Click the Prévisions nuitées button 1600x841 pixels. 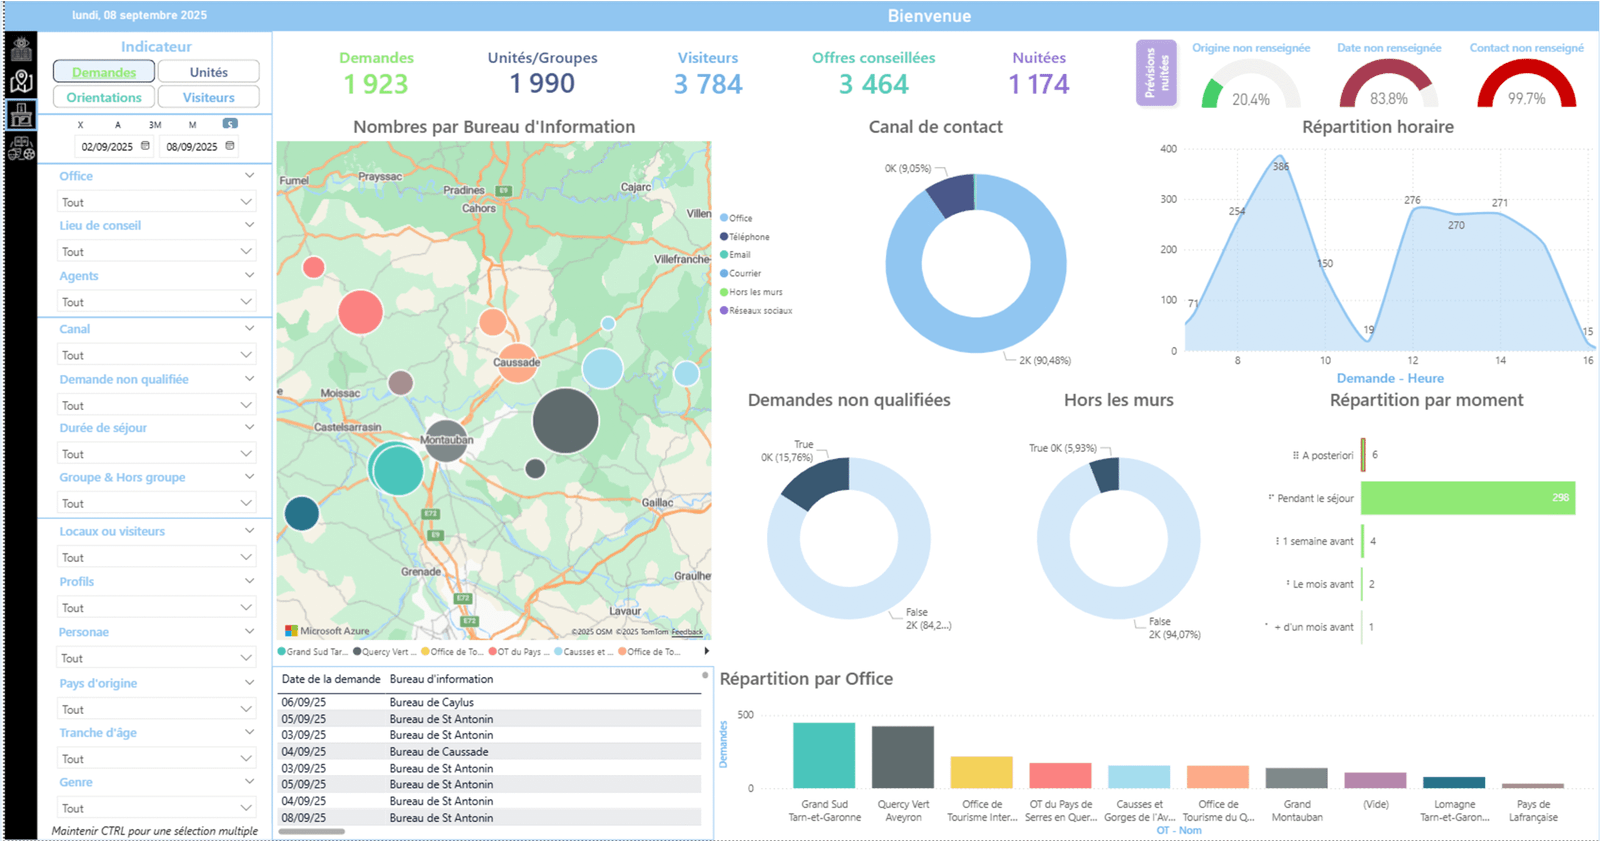1155,73
